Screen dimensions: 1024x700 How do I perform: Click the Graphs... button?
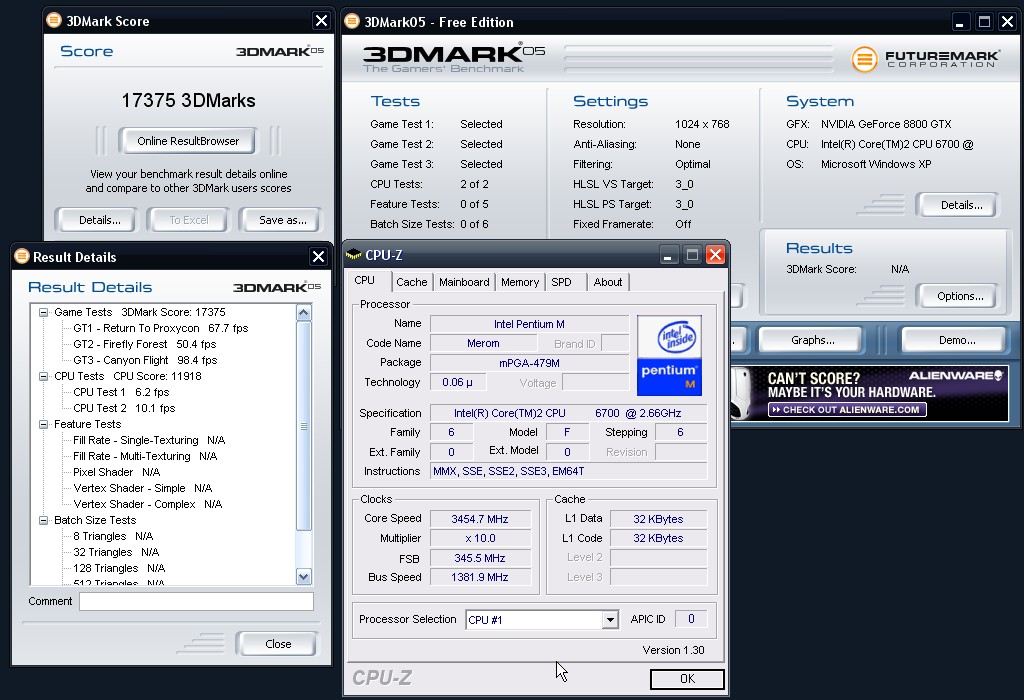(x=812, y=340)
